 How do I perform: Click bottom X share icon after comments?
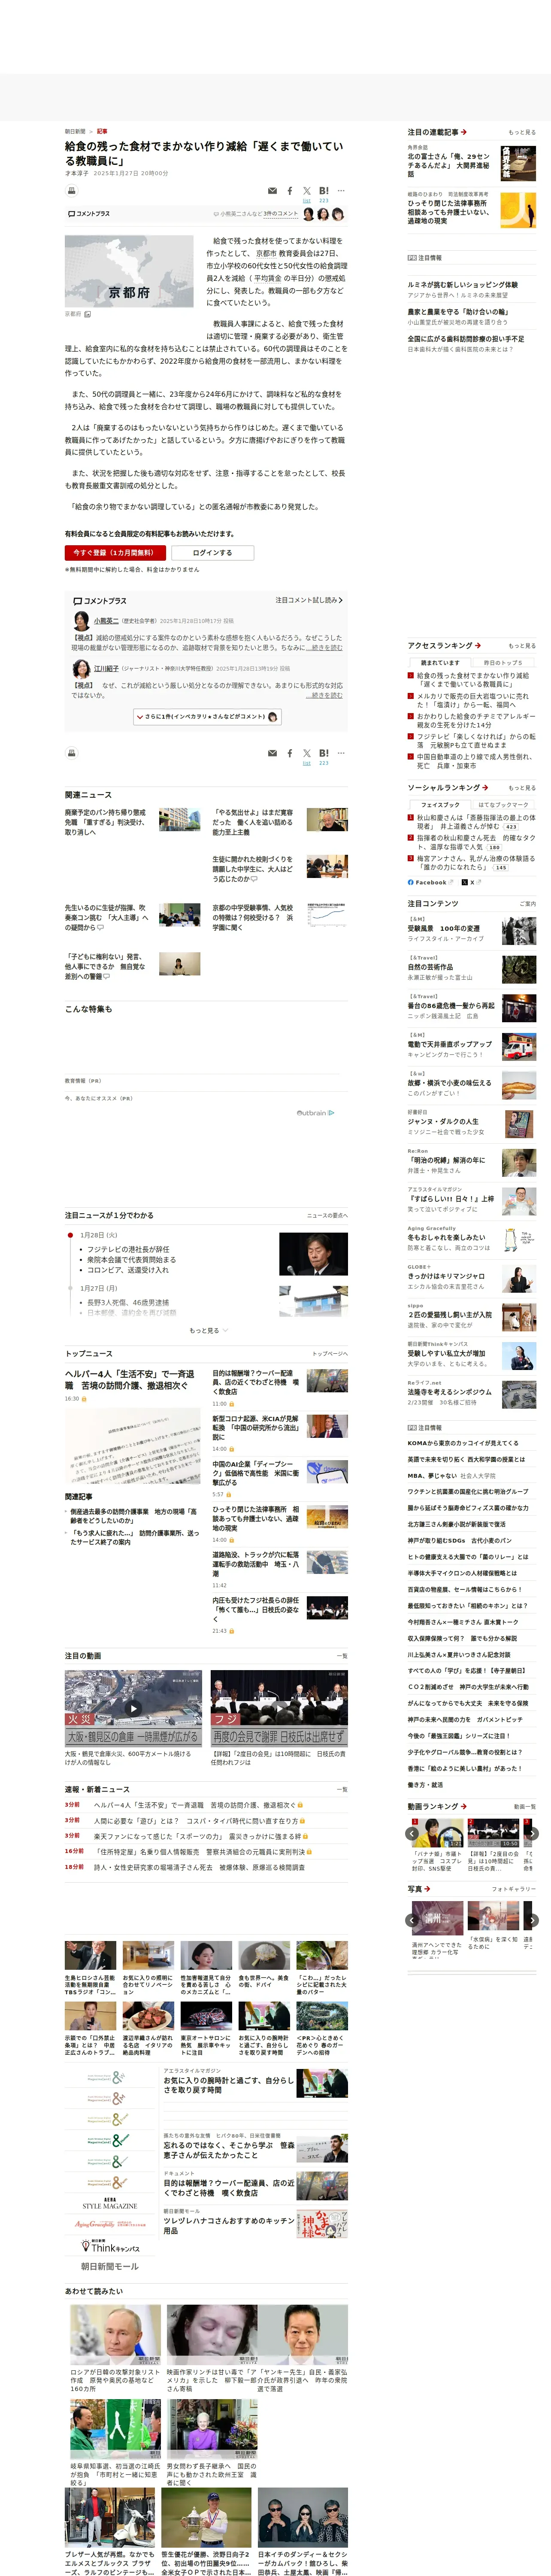point(307,753)
